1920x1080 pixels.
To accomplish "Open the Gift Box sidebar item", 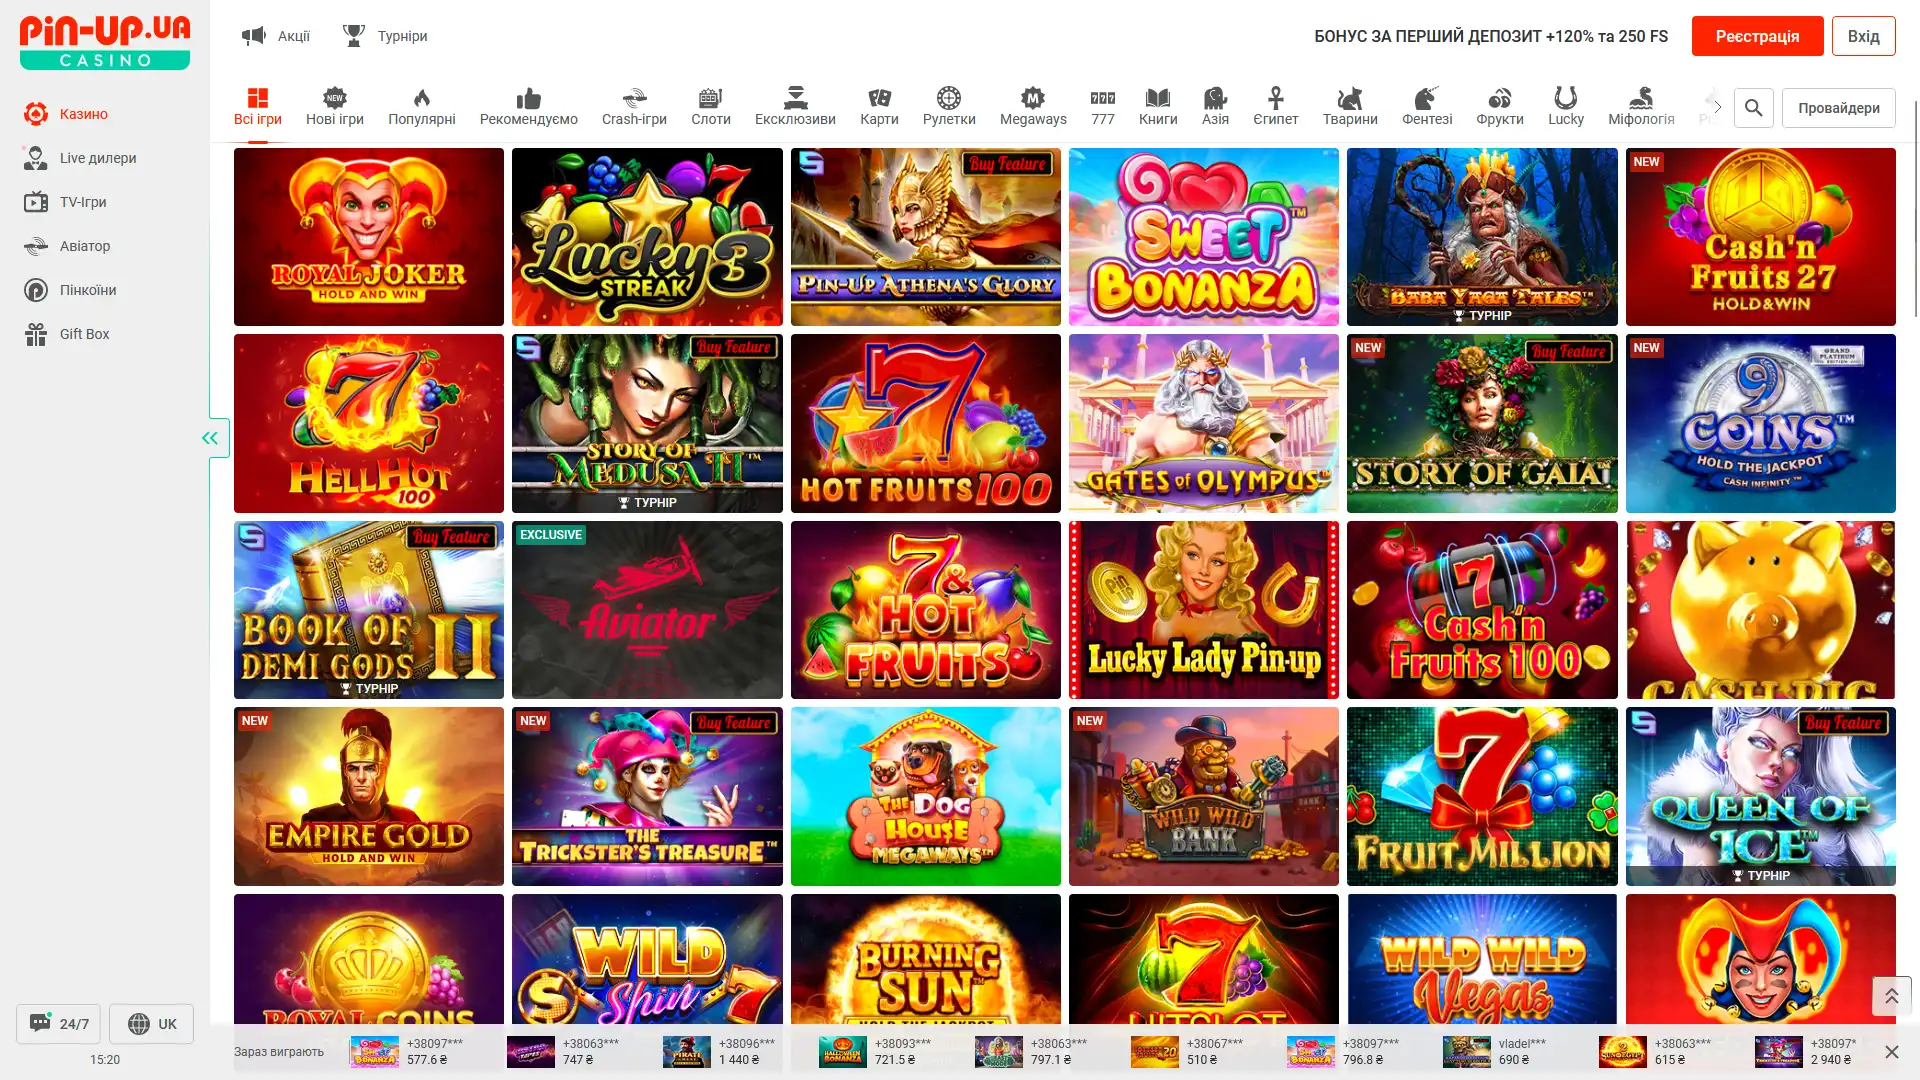I will [84, 334].
